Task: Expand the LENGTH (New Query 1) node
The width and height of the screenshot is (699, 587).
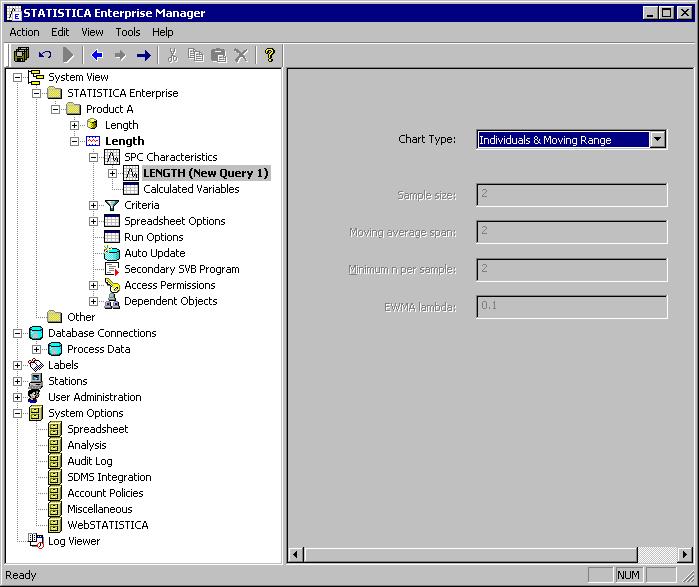Action: click(x=112, y=173)
